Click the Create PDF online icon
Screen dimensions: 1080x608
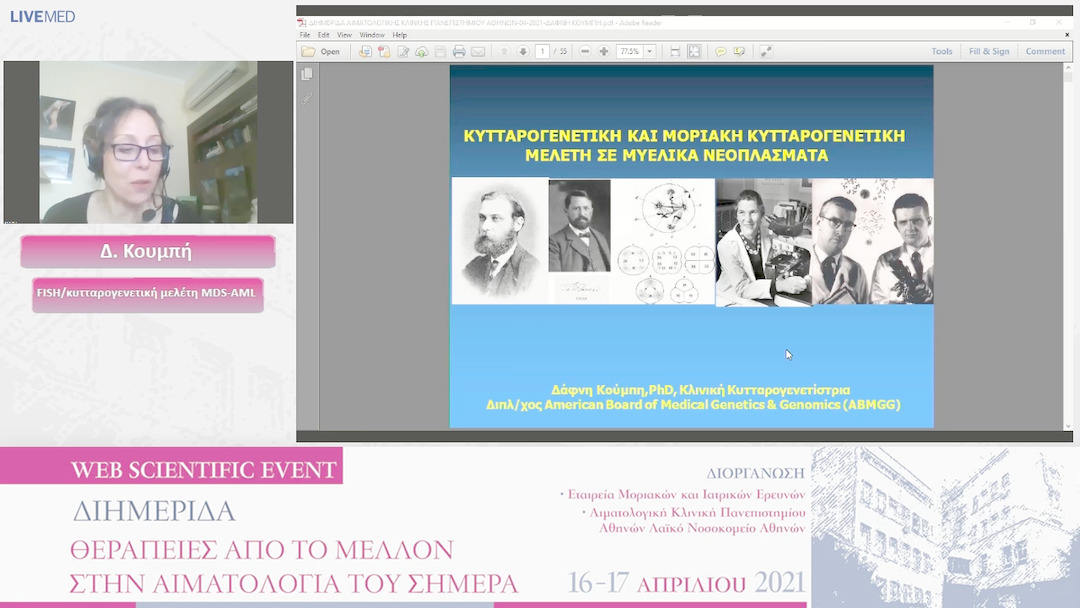pyautogui.click(x=365, y=52)
